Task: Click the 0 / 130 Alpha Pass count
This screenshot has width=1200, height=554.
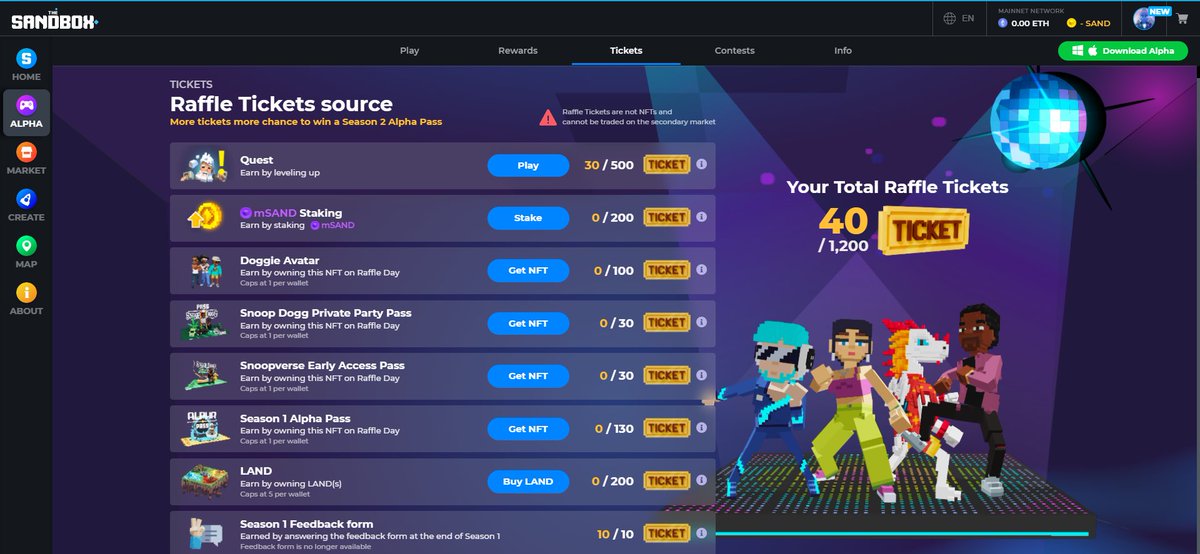Action: [614, 428]
